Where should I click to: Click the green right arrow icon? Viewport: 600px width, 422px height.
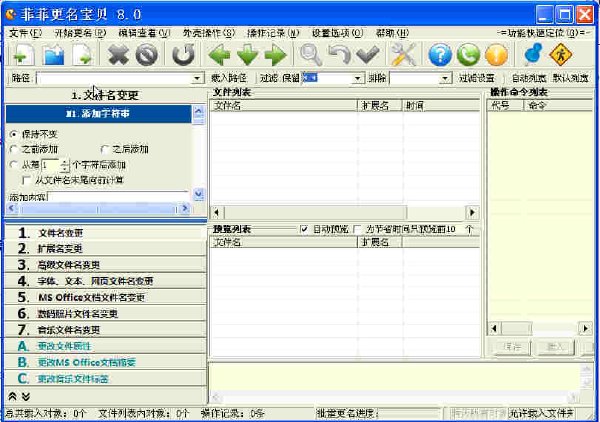(276, 55)
